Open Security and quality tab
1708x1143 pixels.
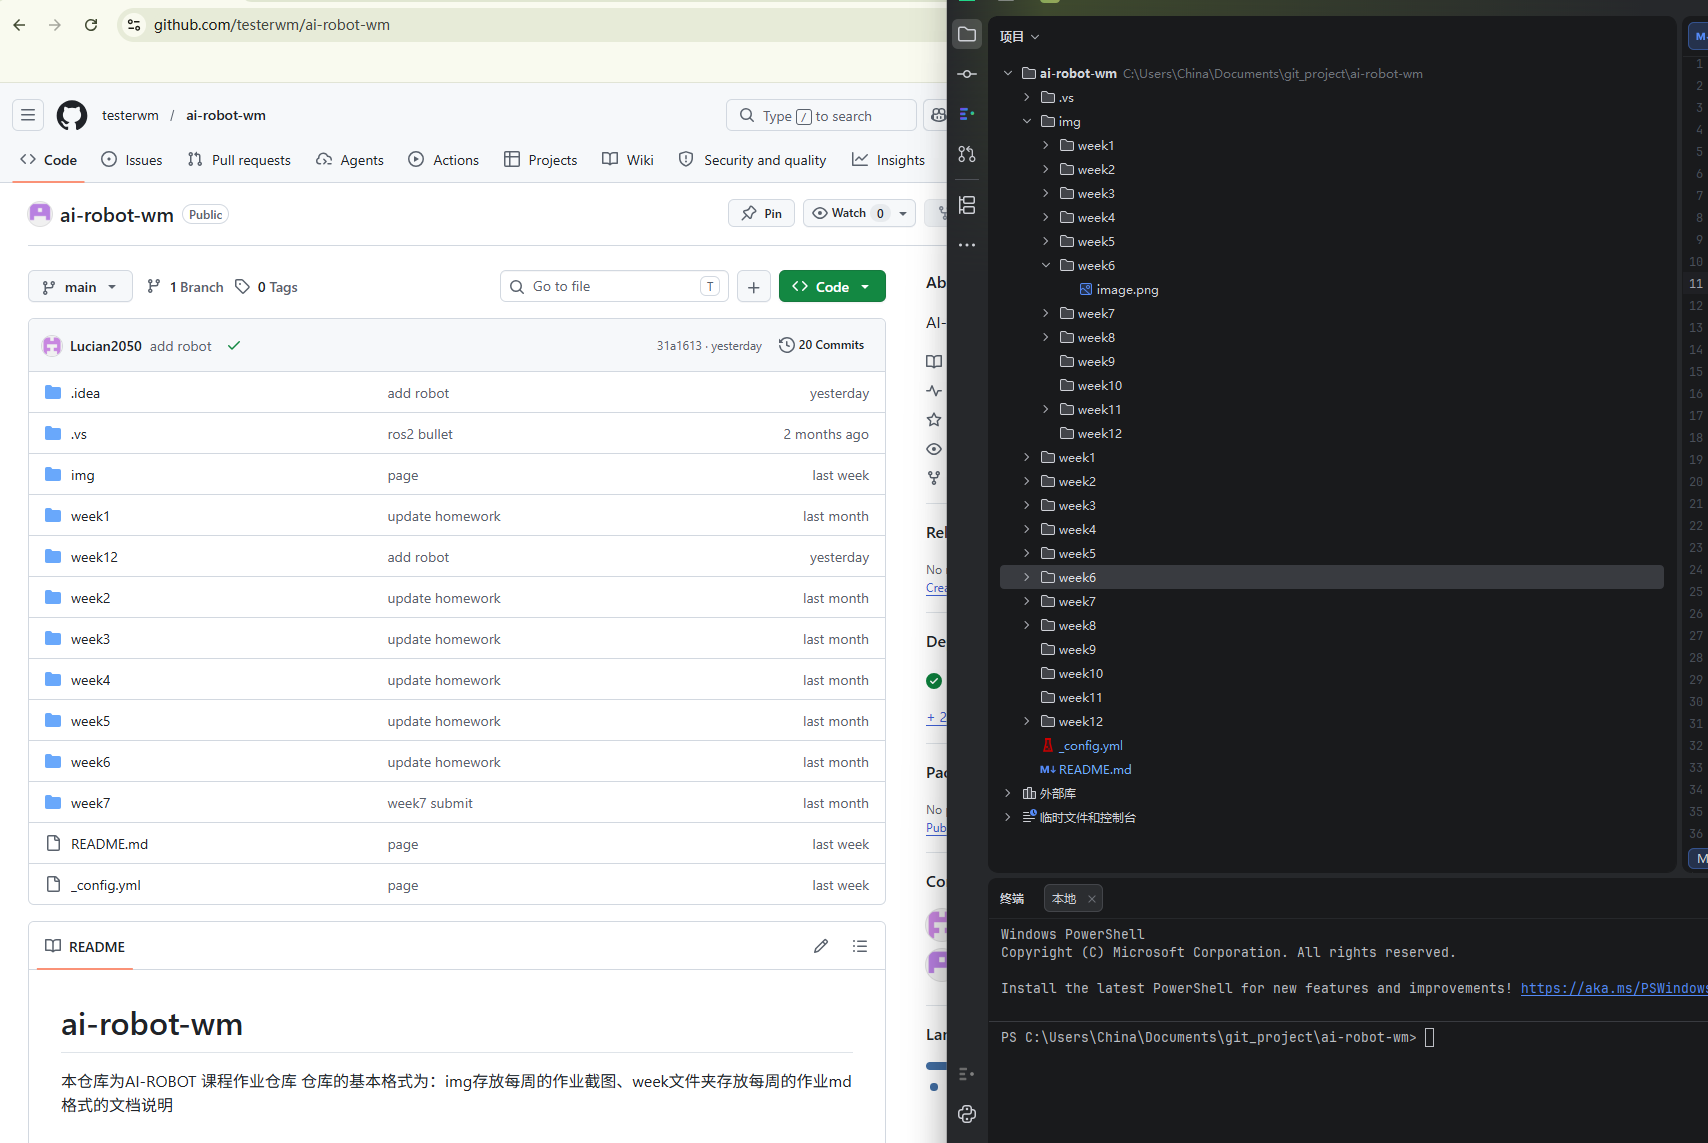tap(753, 160)
